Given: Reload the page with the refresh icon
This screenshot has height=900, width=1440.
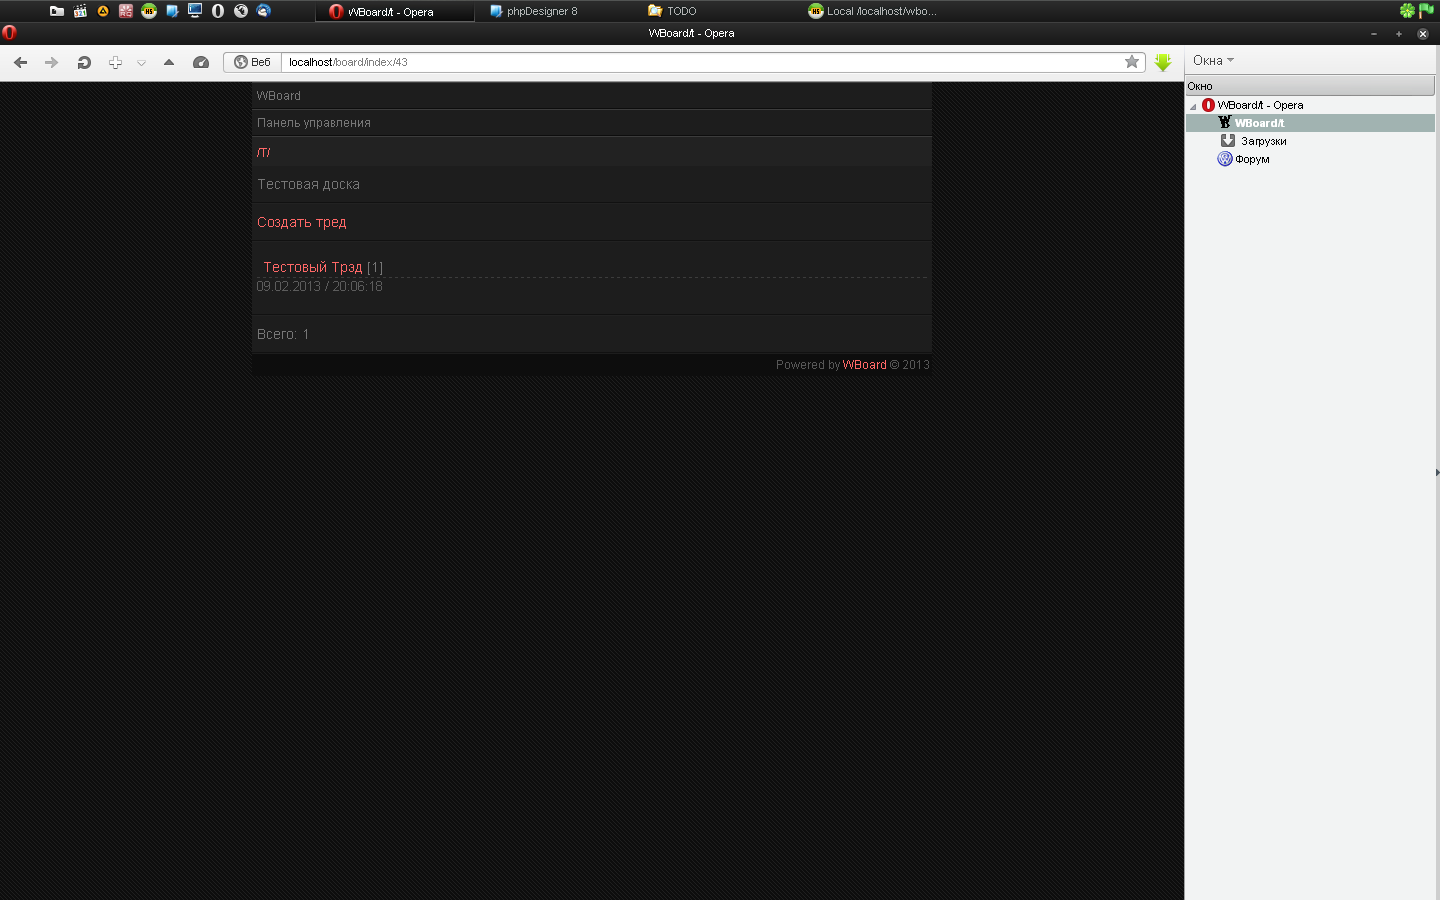Looking at the screenshot, I should pos(84,62).
